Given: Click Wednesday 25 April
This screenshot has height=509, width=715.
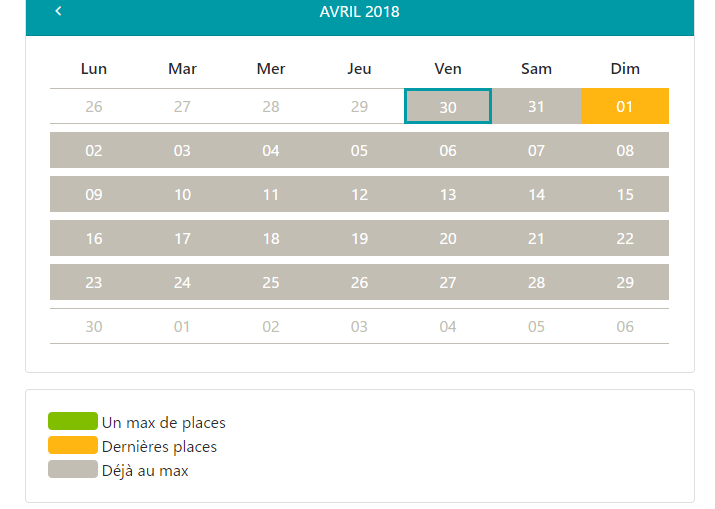Looking at the screenshot, I should [271, 282].
